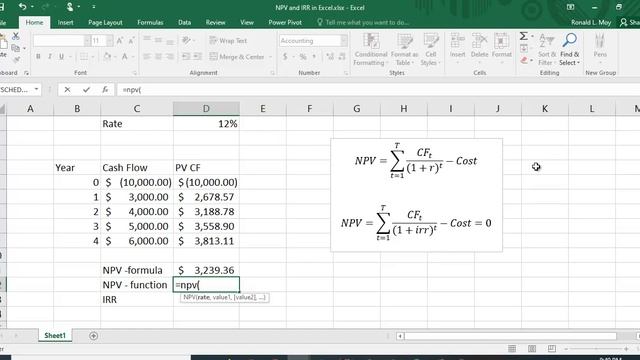Viewport: 640px width, 360px height.
Task: Open the Number Format dropdown
Action: pos(344,41)
